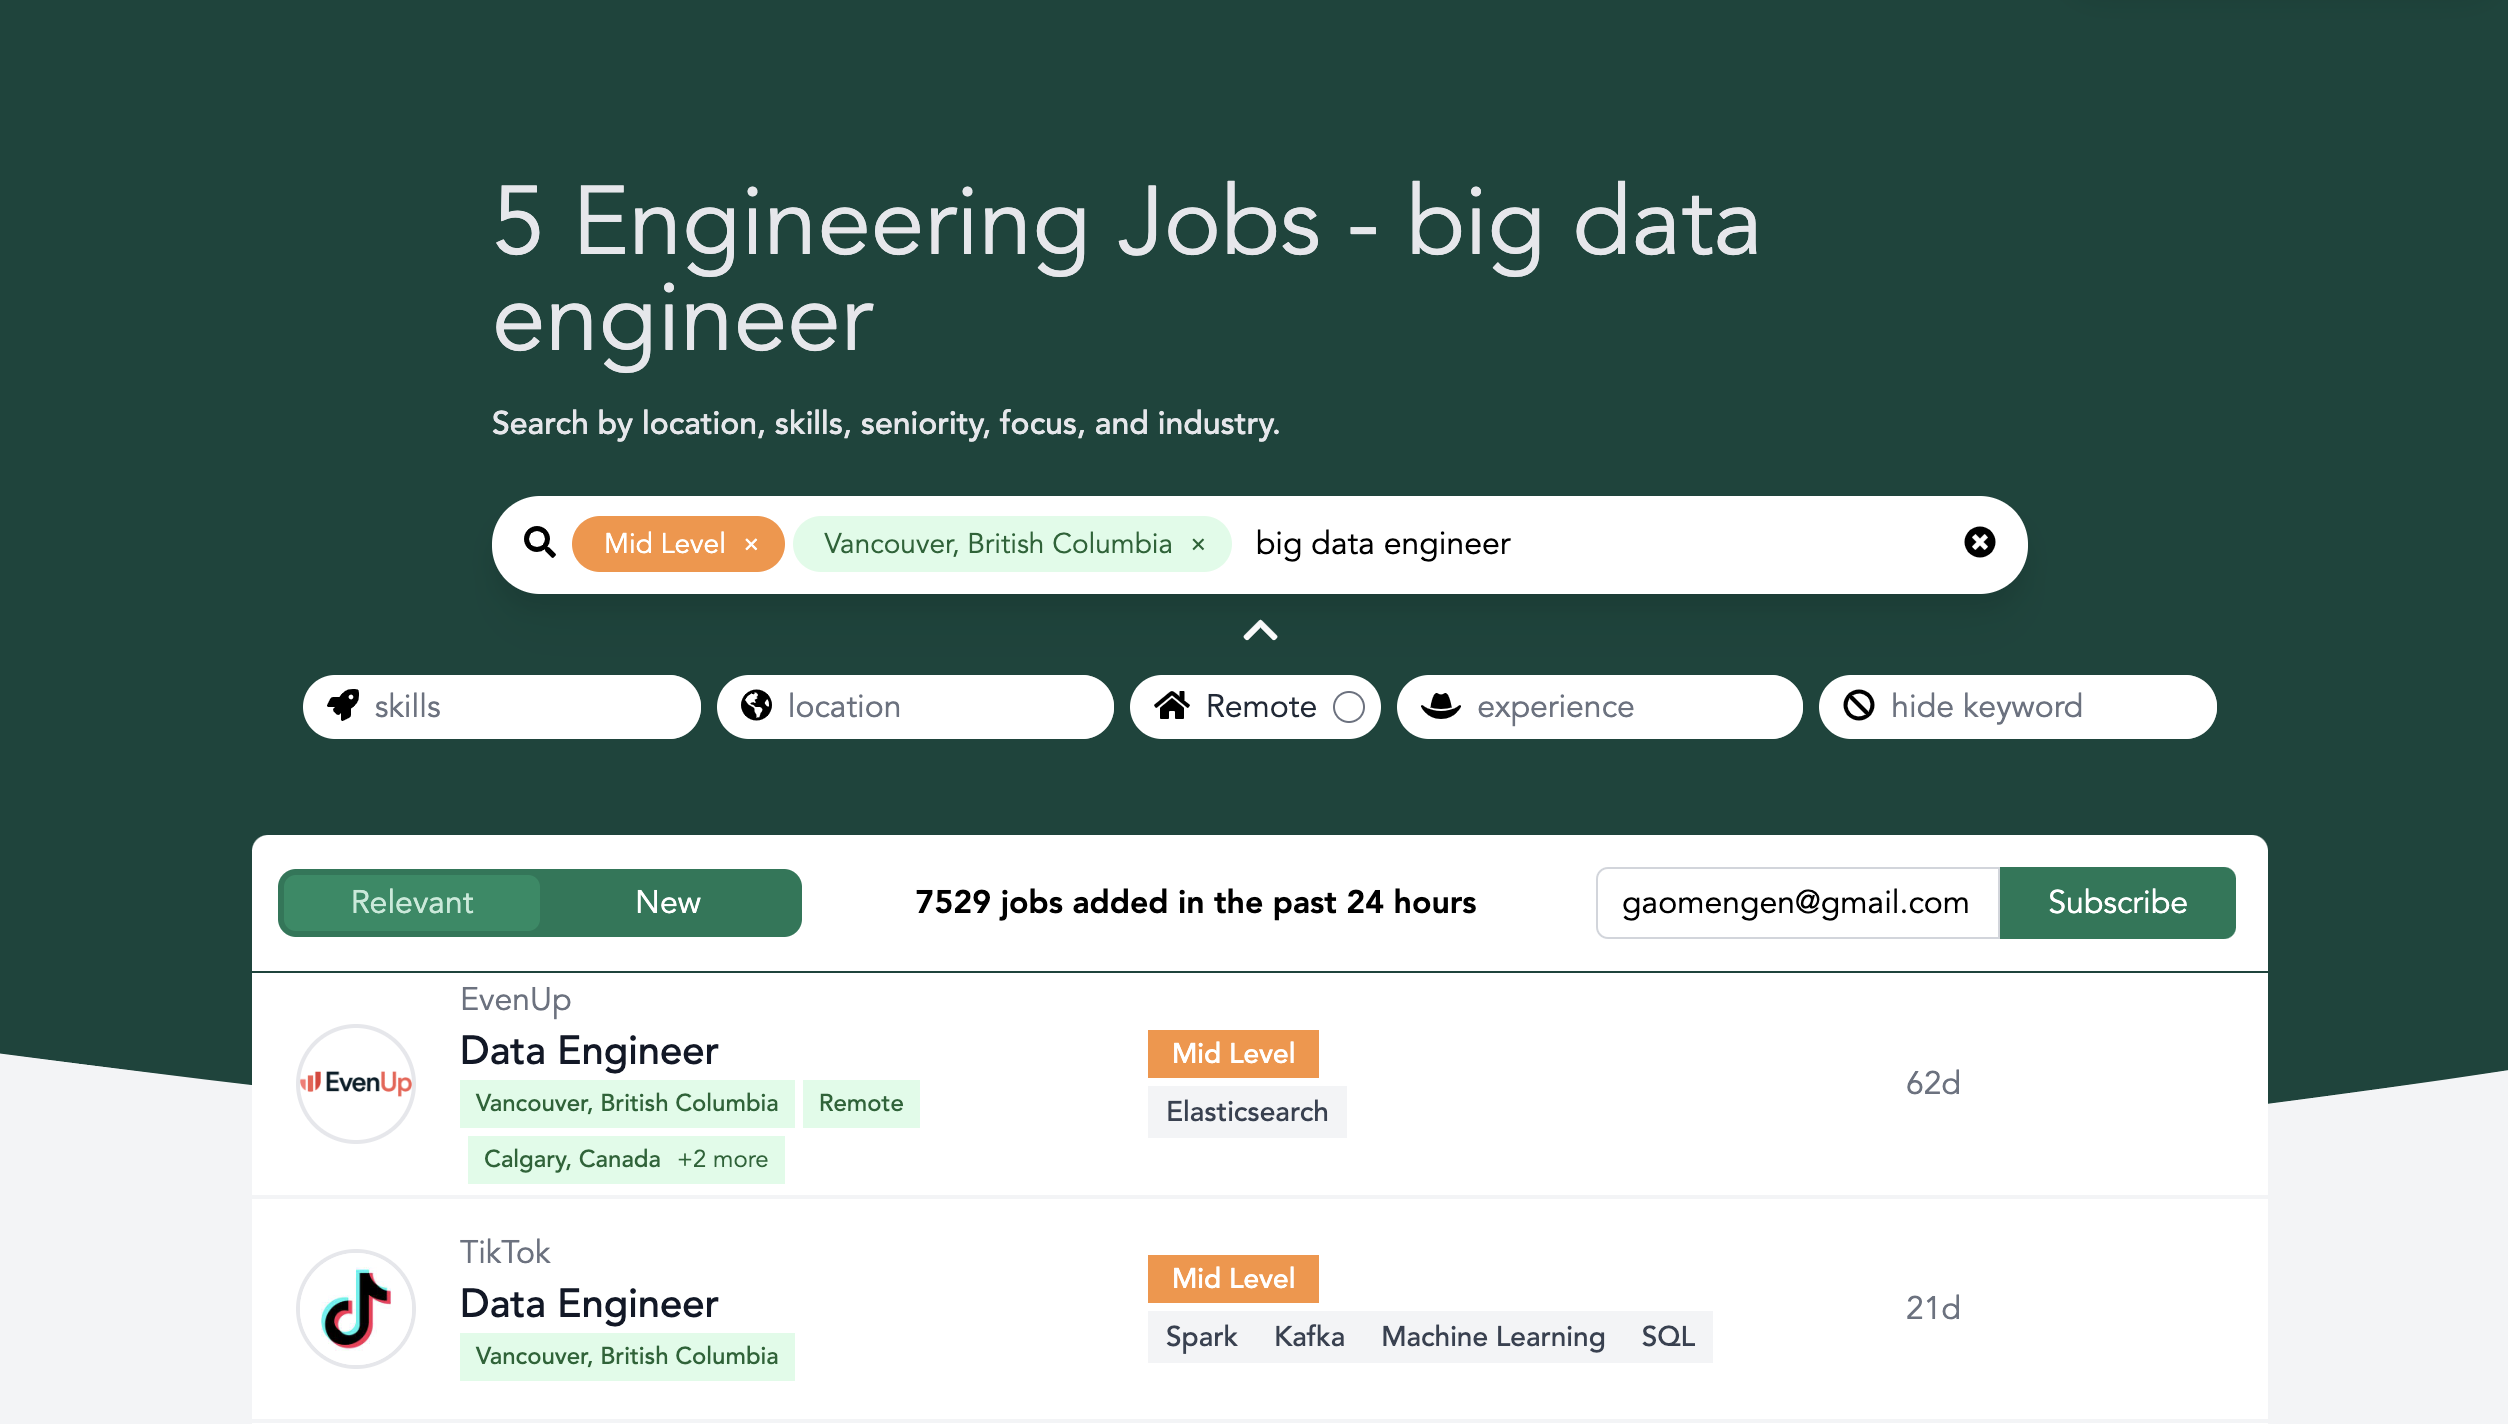Screen dimensions: 2508x1424
Task: Open the TikTok Data Engineer job posting
Action: [588, 1303]
